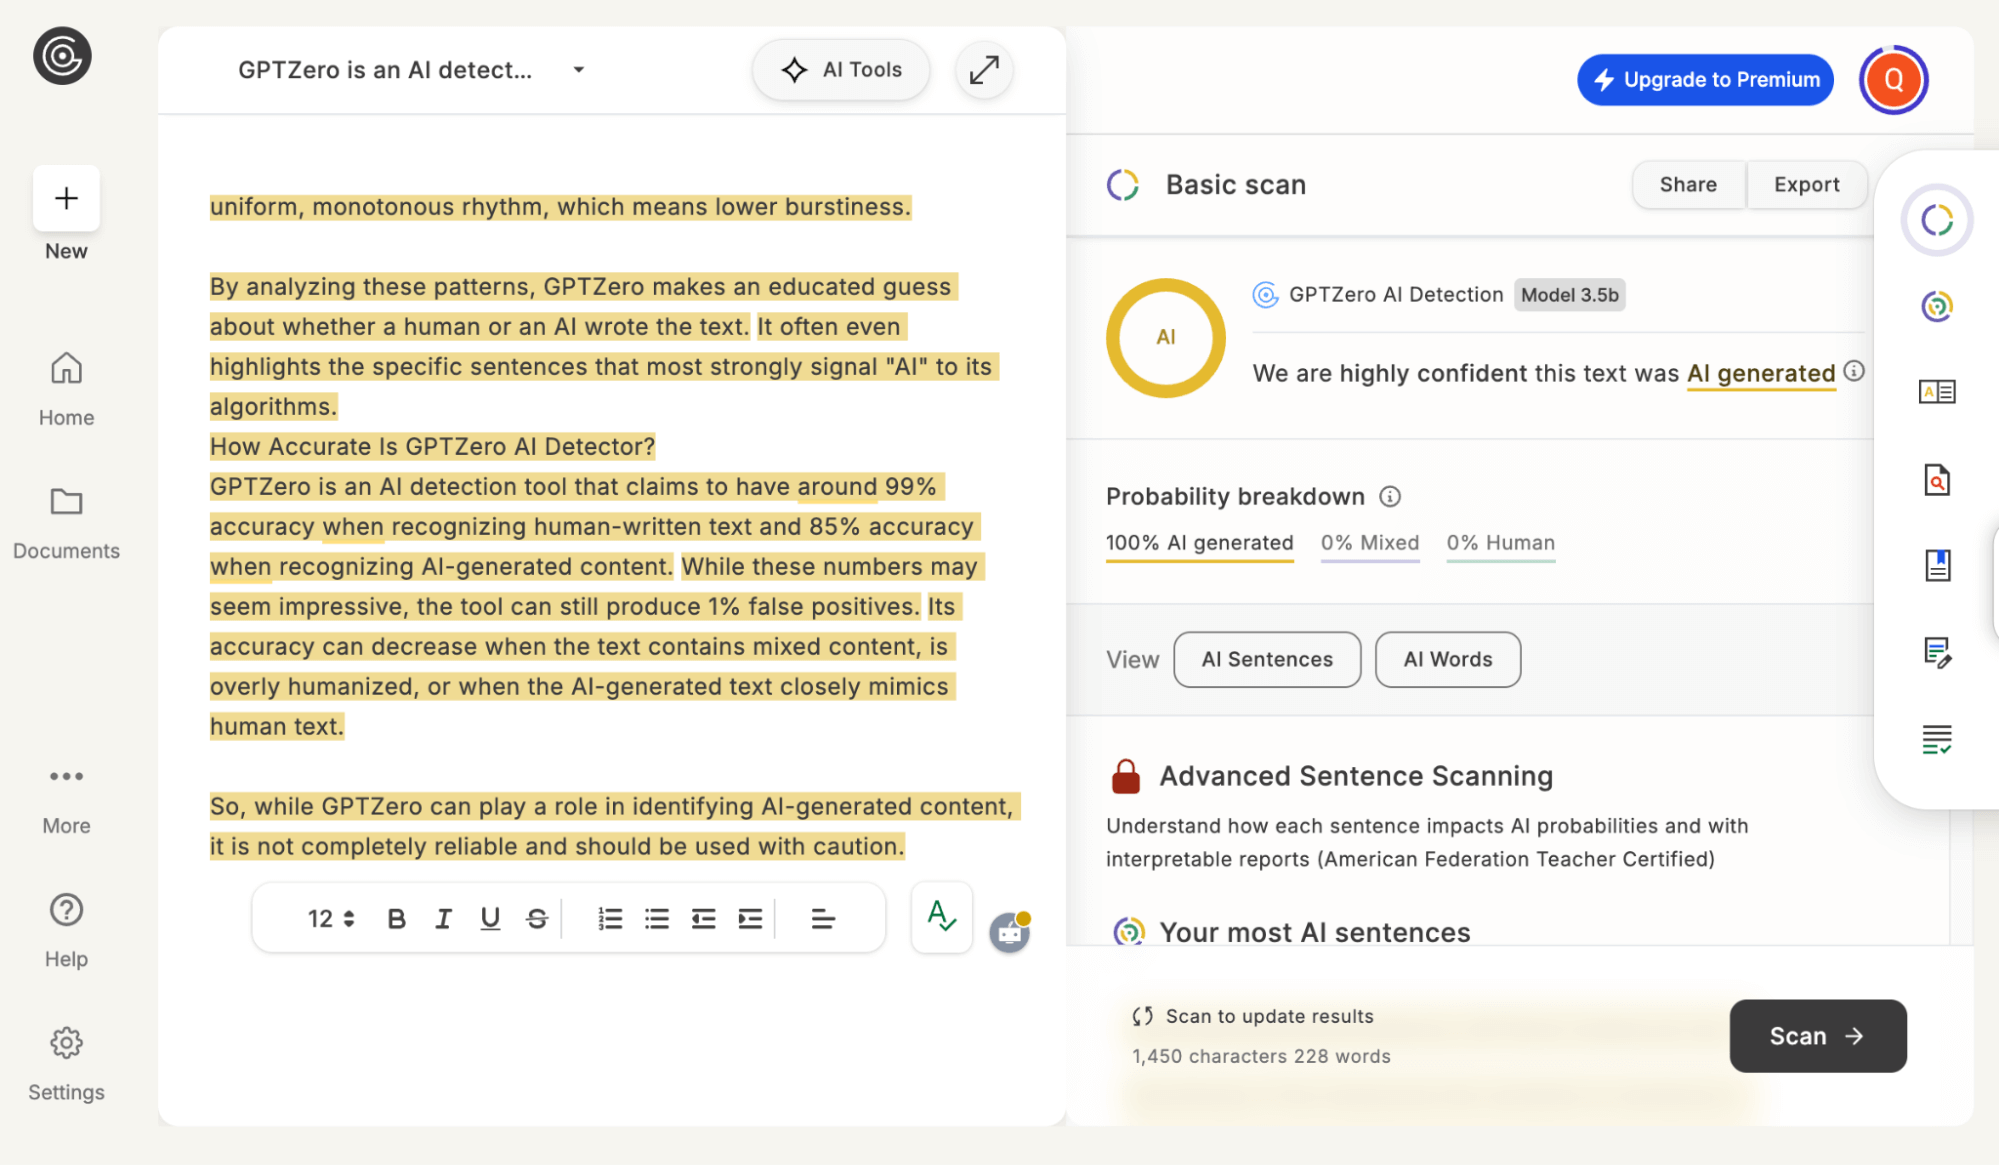Toggle bold formatting
The image size is (1999, 1166).
point(396,919)
